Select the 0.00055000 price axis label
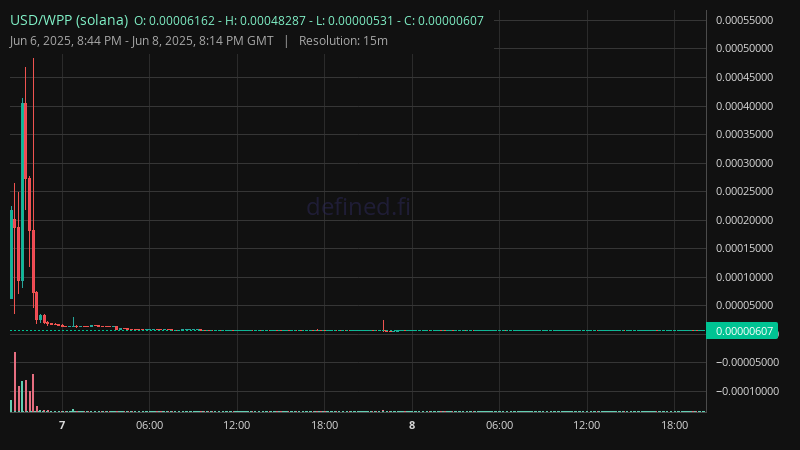800x450 pixels. (744, 20)
